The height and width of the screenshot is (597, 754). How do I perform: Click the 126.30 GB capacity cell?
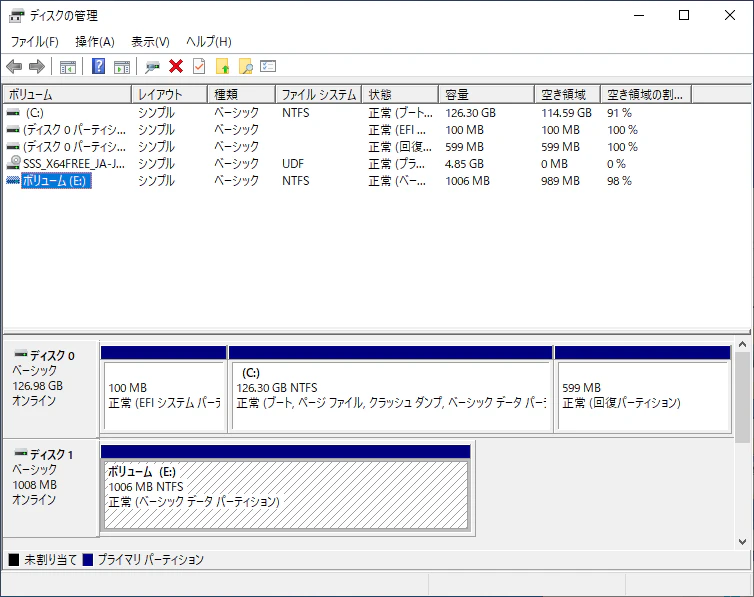(470, 113)
